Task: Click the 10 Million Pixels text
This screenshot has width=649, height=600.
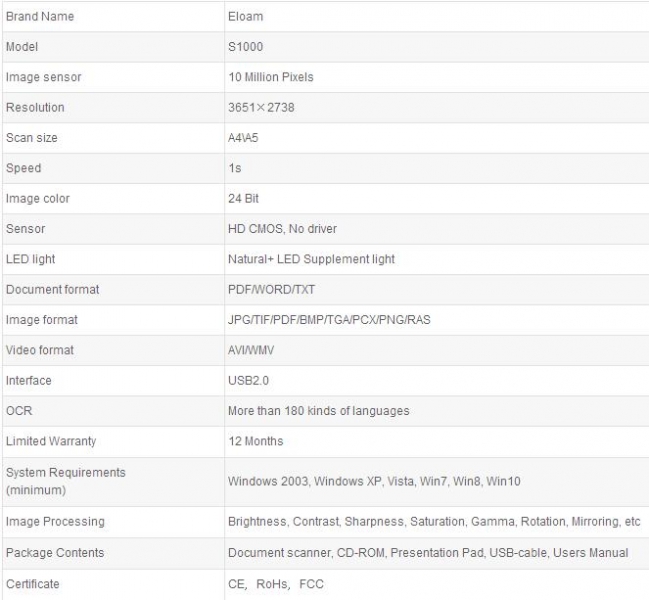Action: click(270, 77)
